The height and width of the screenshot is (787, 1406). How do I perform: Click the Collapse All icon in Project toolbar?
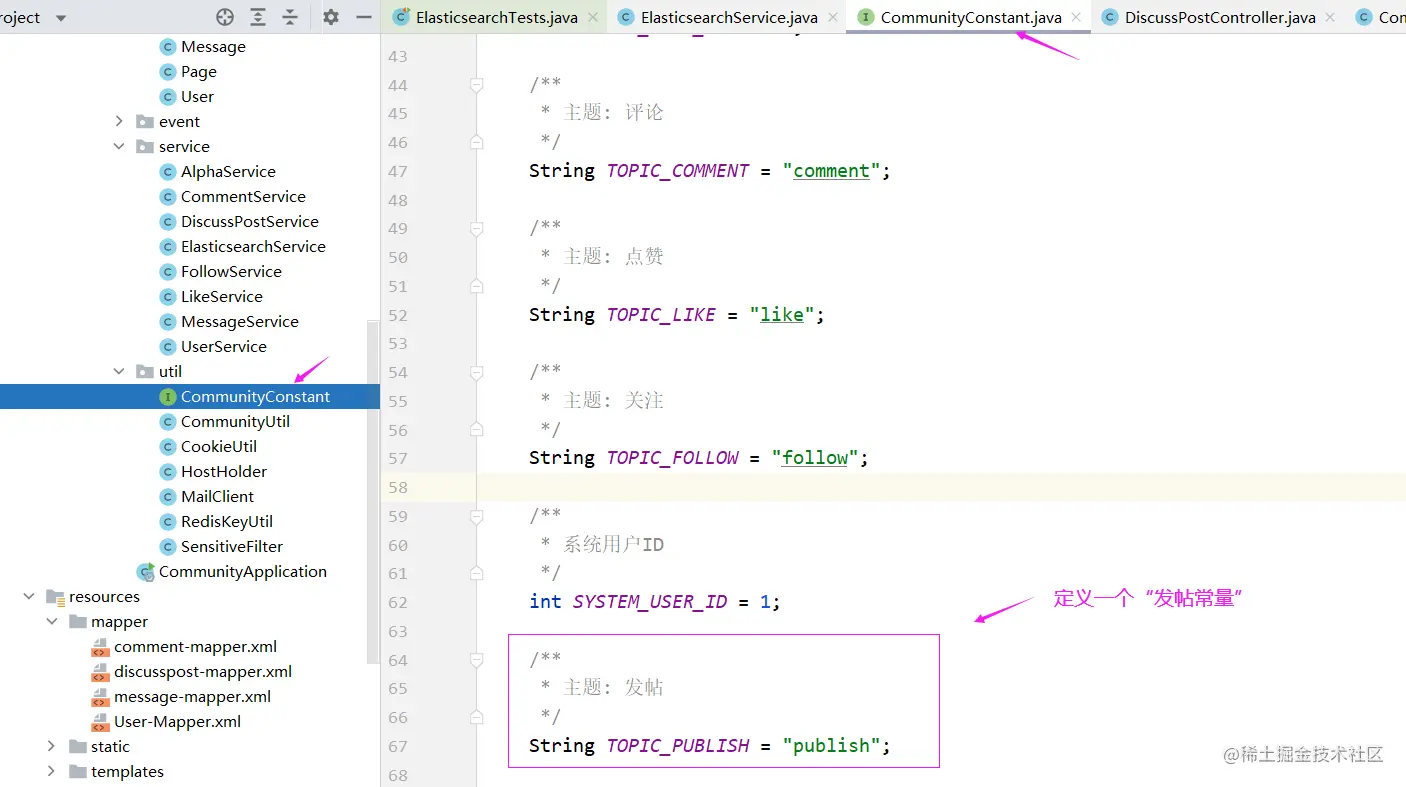click(290, 17)
